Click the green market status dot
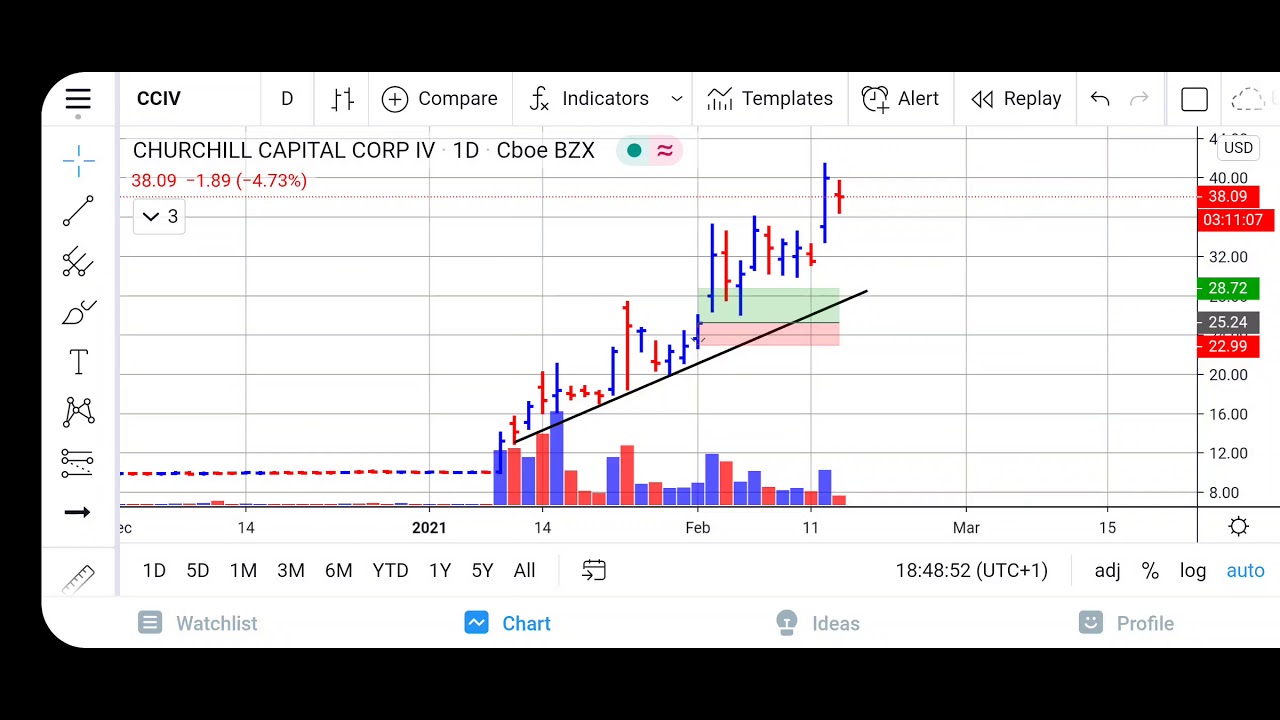1280x720 pixels. coord(634,150)
